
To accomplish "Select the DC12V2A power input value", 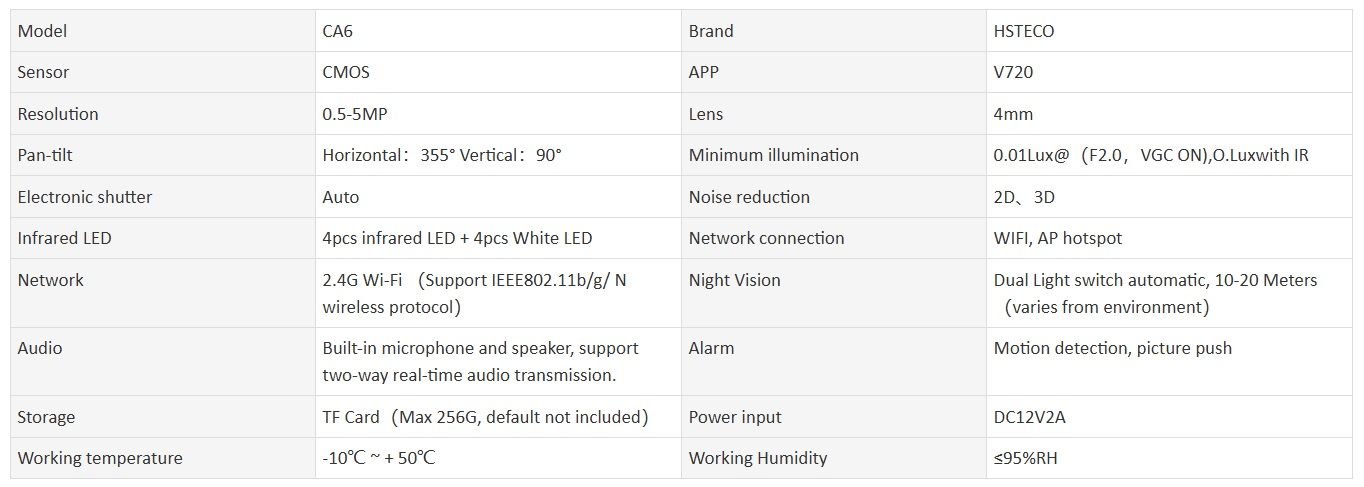I will pyautogui.click(x=1030, y=417).
